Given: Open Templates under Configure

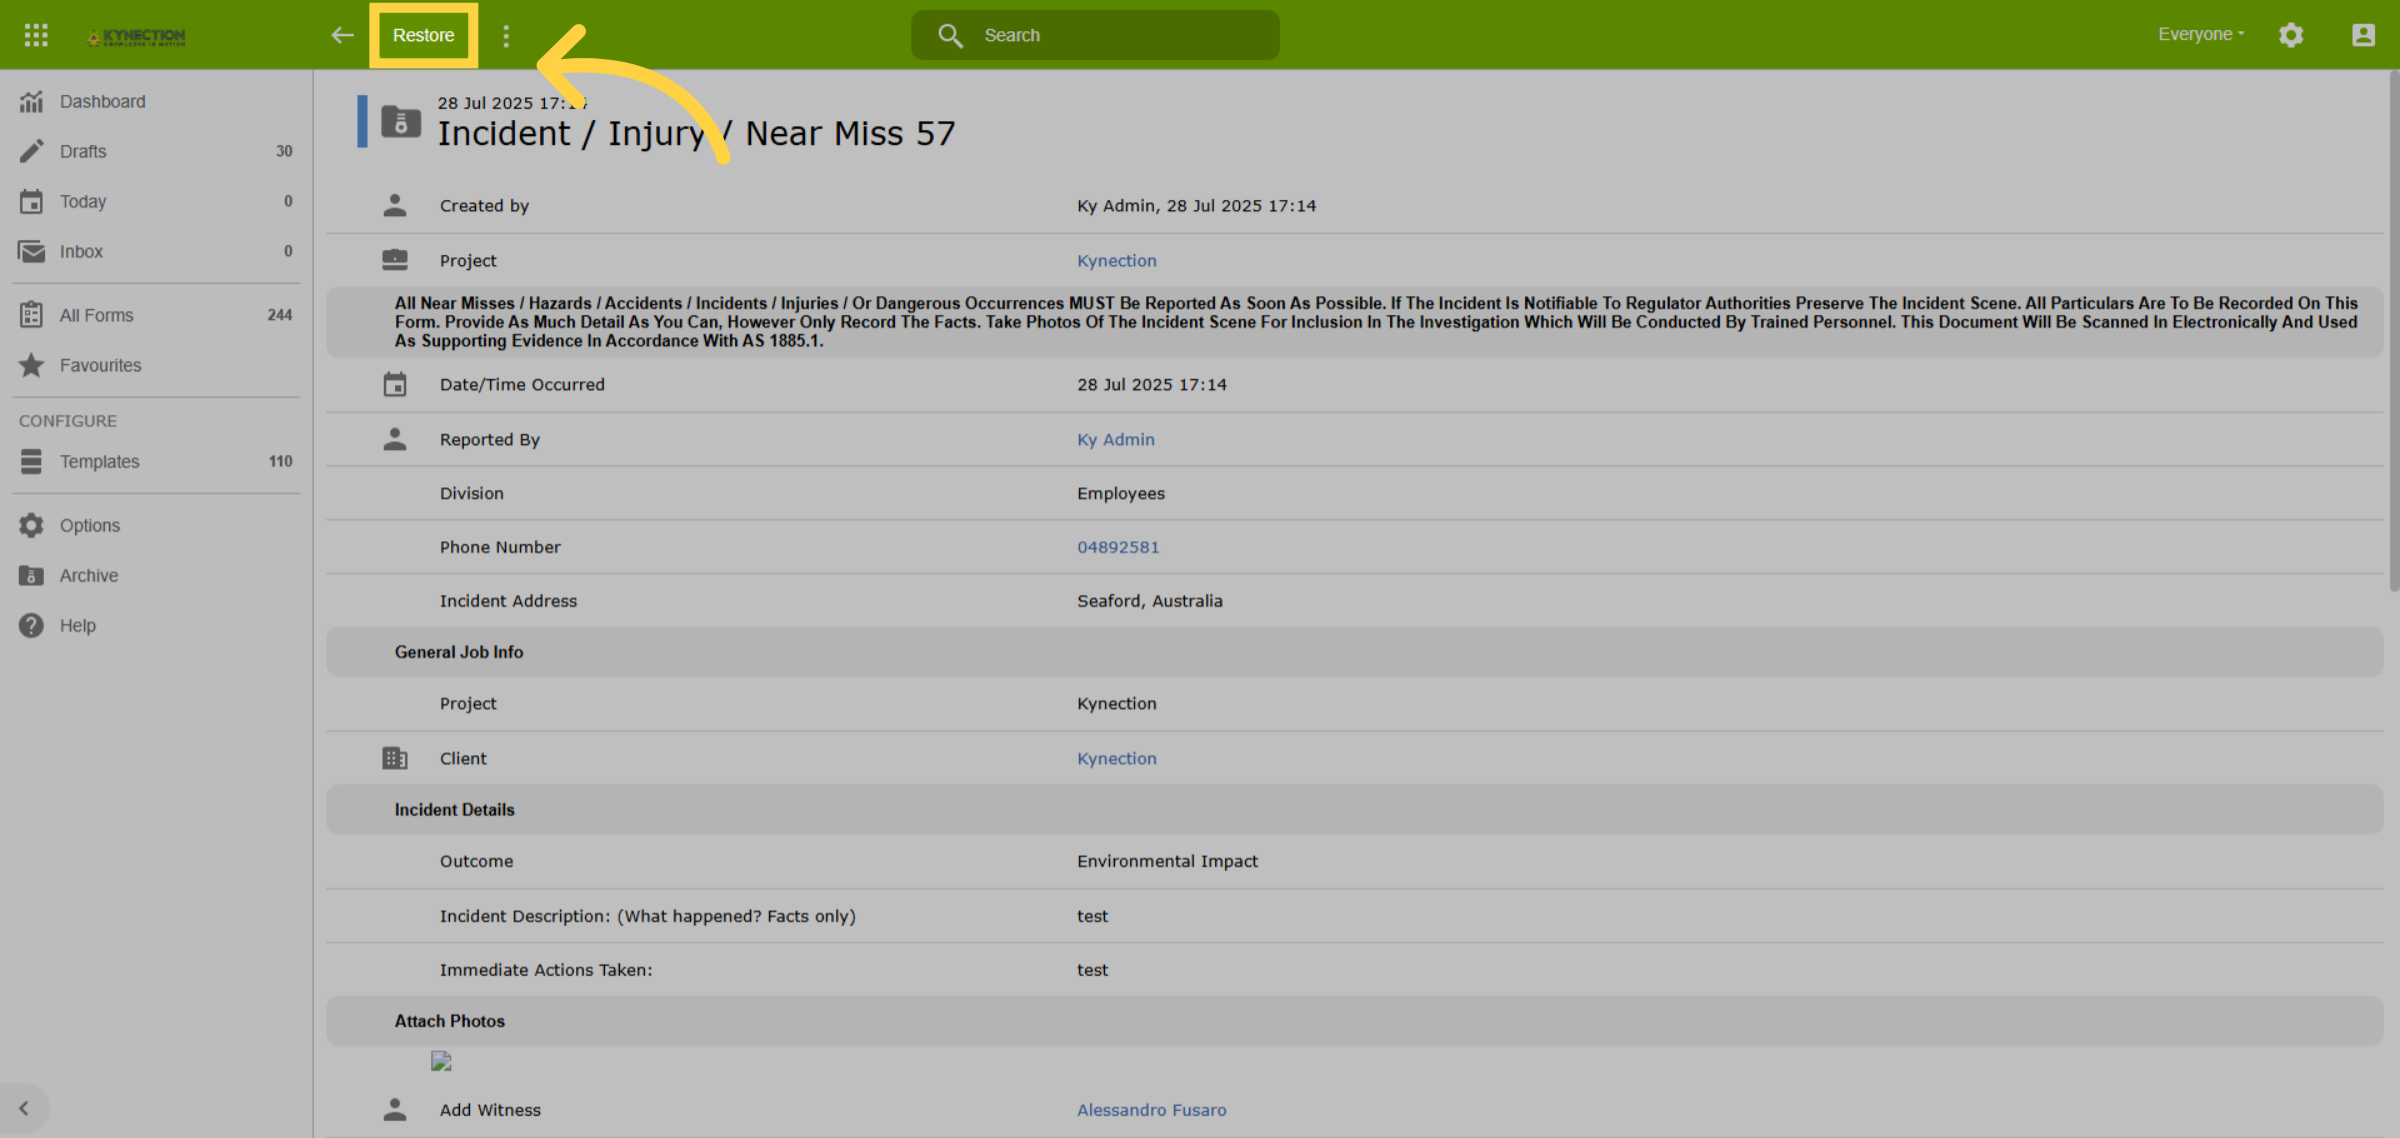Looking at the screenshot, I should [156, 461].
